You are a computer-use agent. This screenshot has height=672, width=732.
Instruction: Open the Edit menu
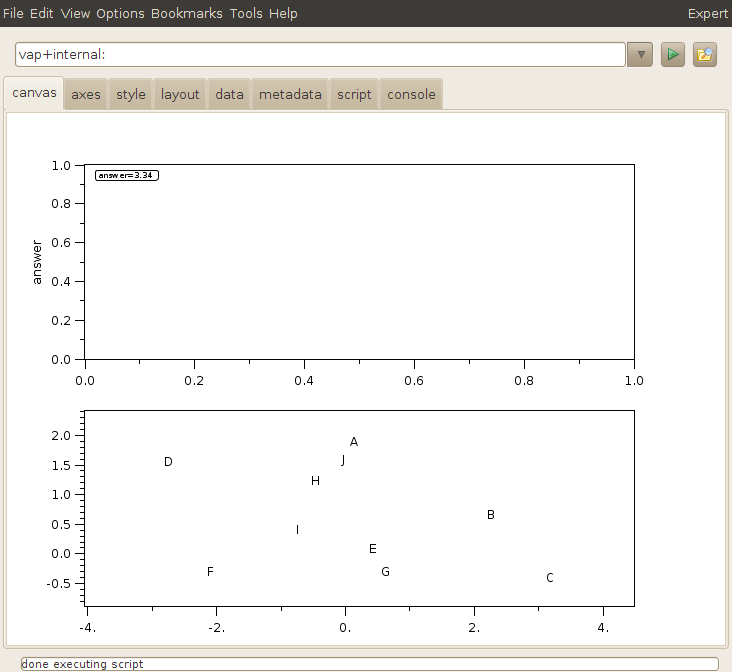[x=42, y=13]
